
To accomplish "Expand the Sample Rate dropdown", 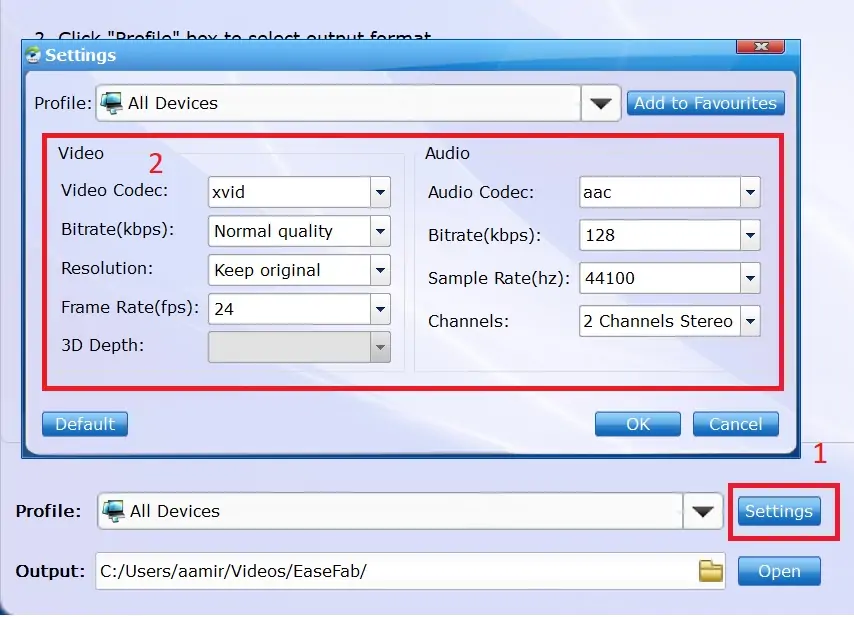I will pyautogui.click(x=750, y=278).
